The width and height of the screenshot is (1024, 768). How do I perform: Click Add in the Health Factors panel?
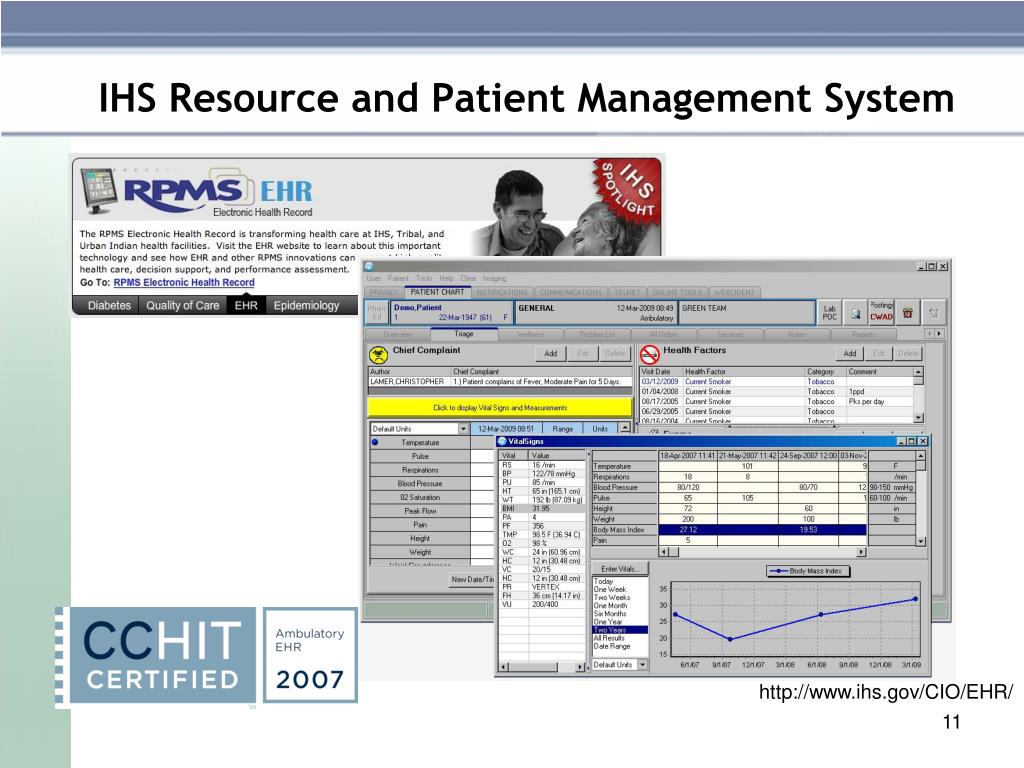click(x=850, y=353)
